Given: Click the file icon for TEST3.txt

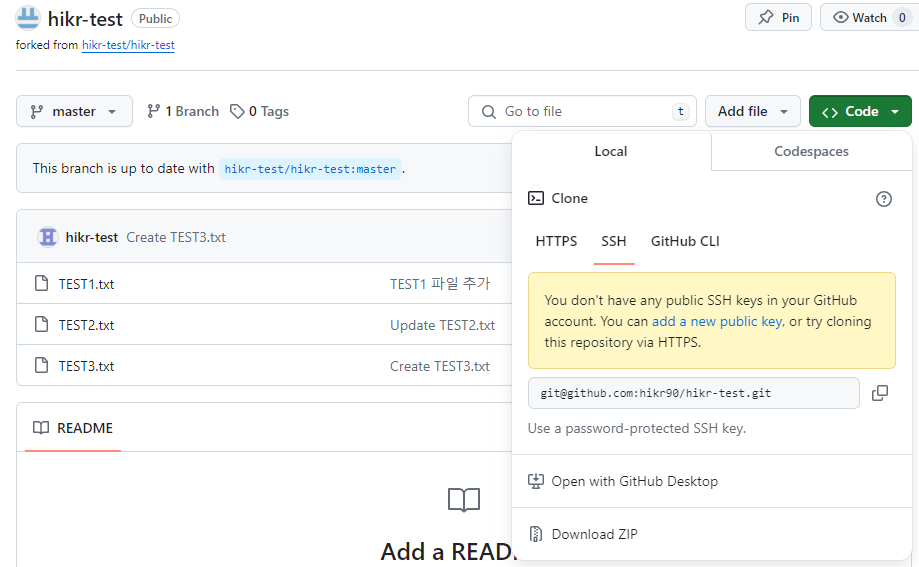Looking at the screenshot, I should (42, 365).
